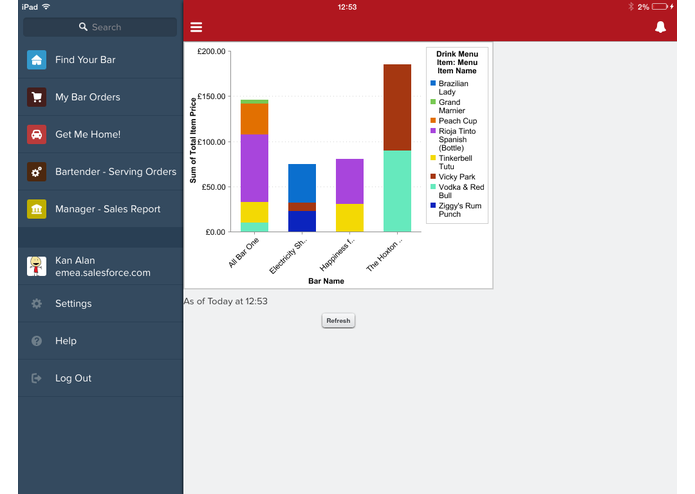Tap the Bluetooth icon in status bar

[631, 7]
